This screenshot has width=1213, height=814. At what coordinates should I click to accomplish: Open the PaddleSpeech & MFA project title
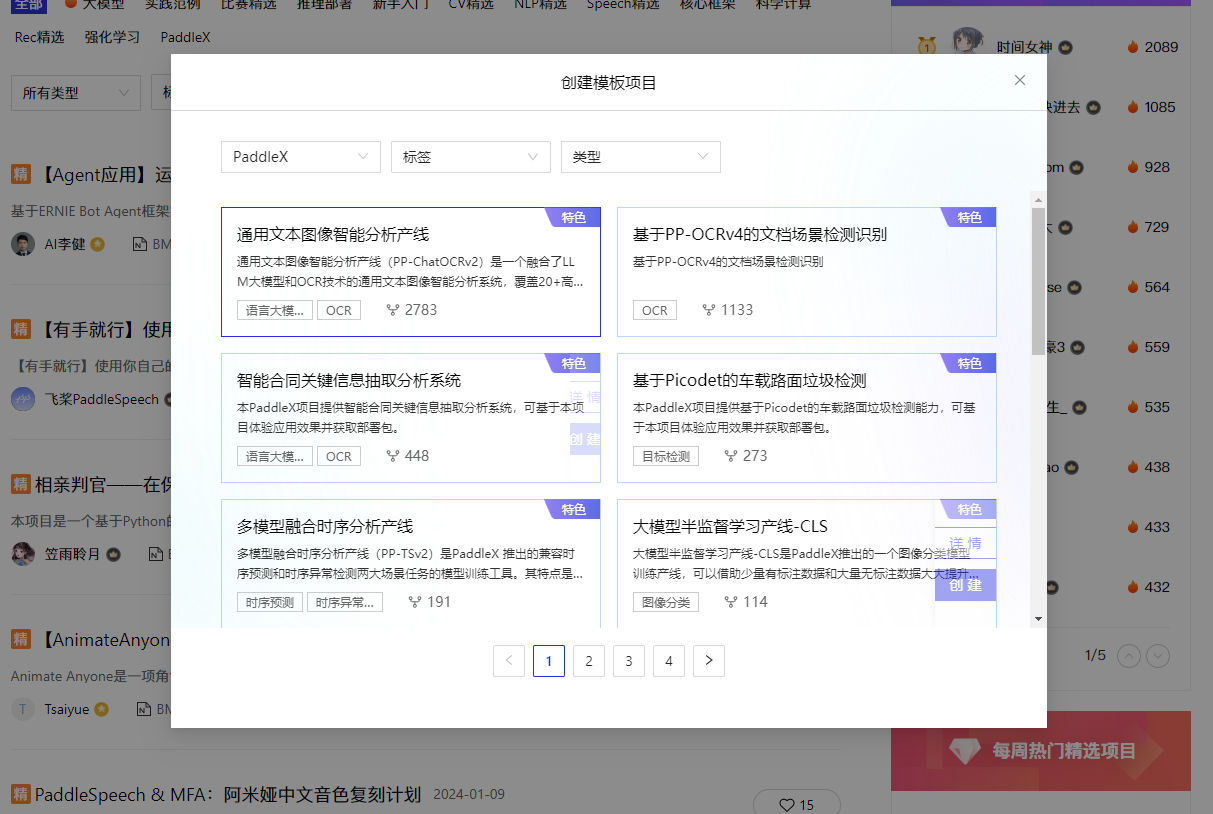pyautogui.click(x=228, y=795)
